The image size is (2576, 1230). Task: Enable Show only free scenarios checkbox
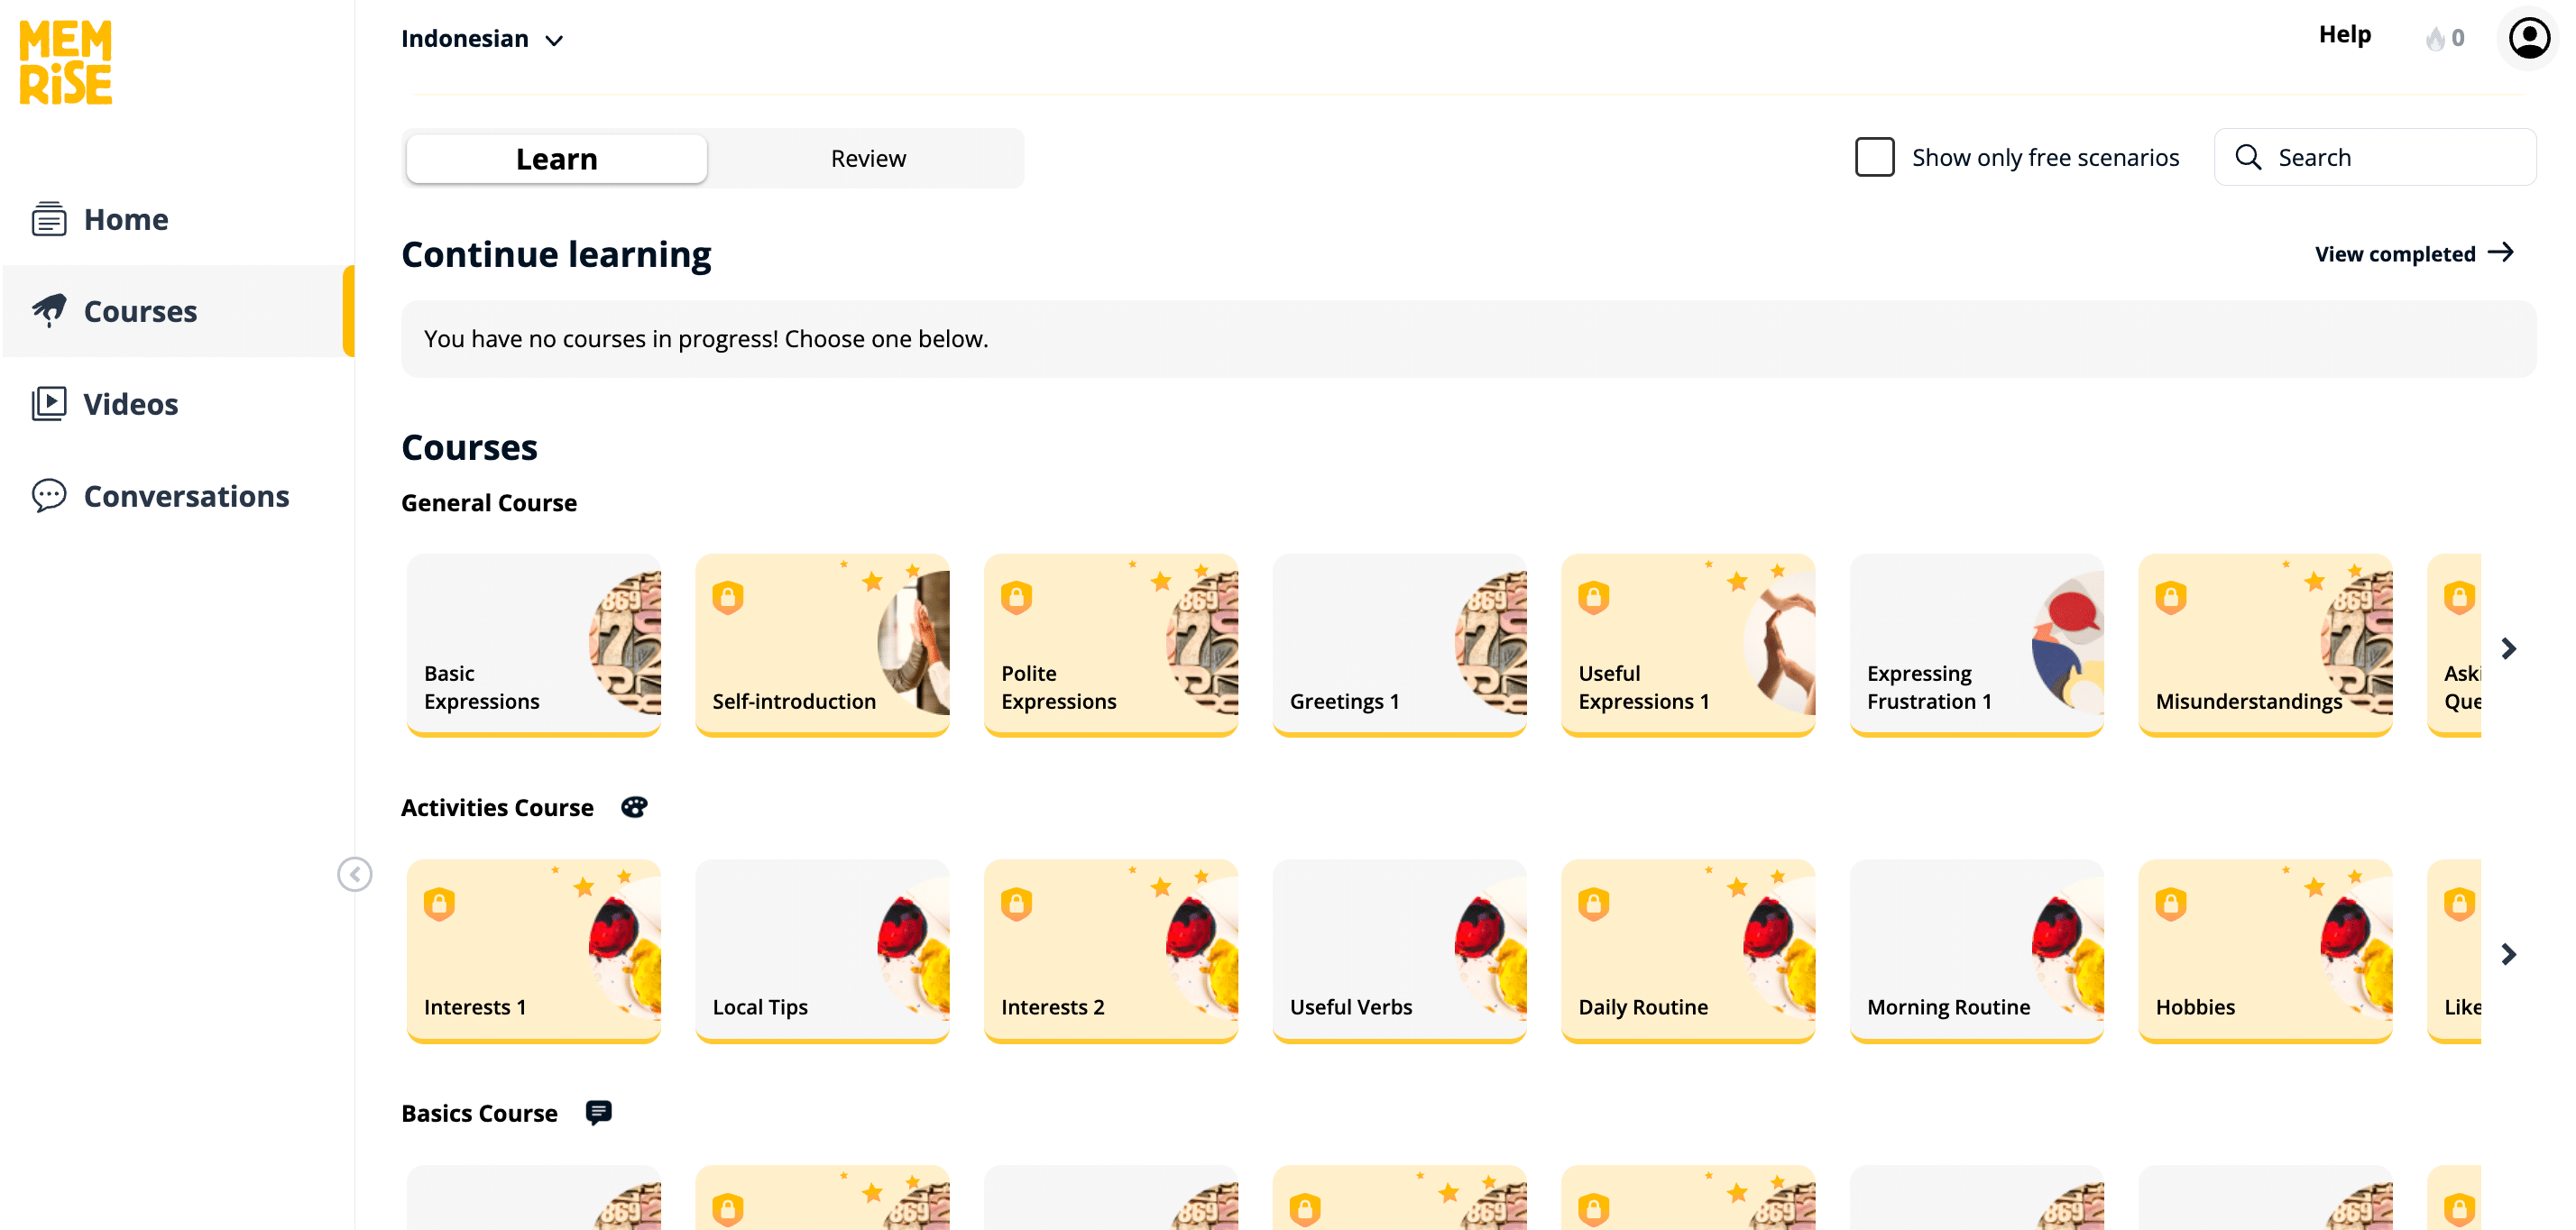[1874, 157]
